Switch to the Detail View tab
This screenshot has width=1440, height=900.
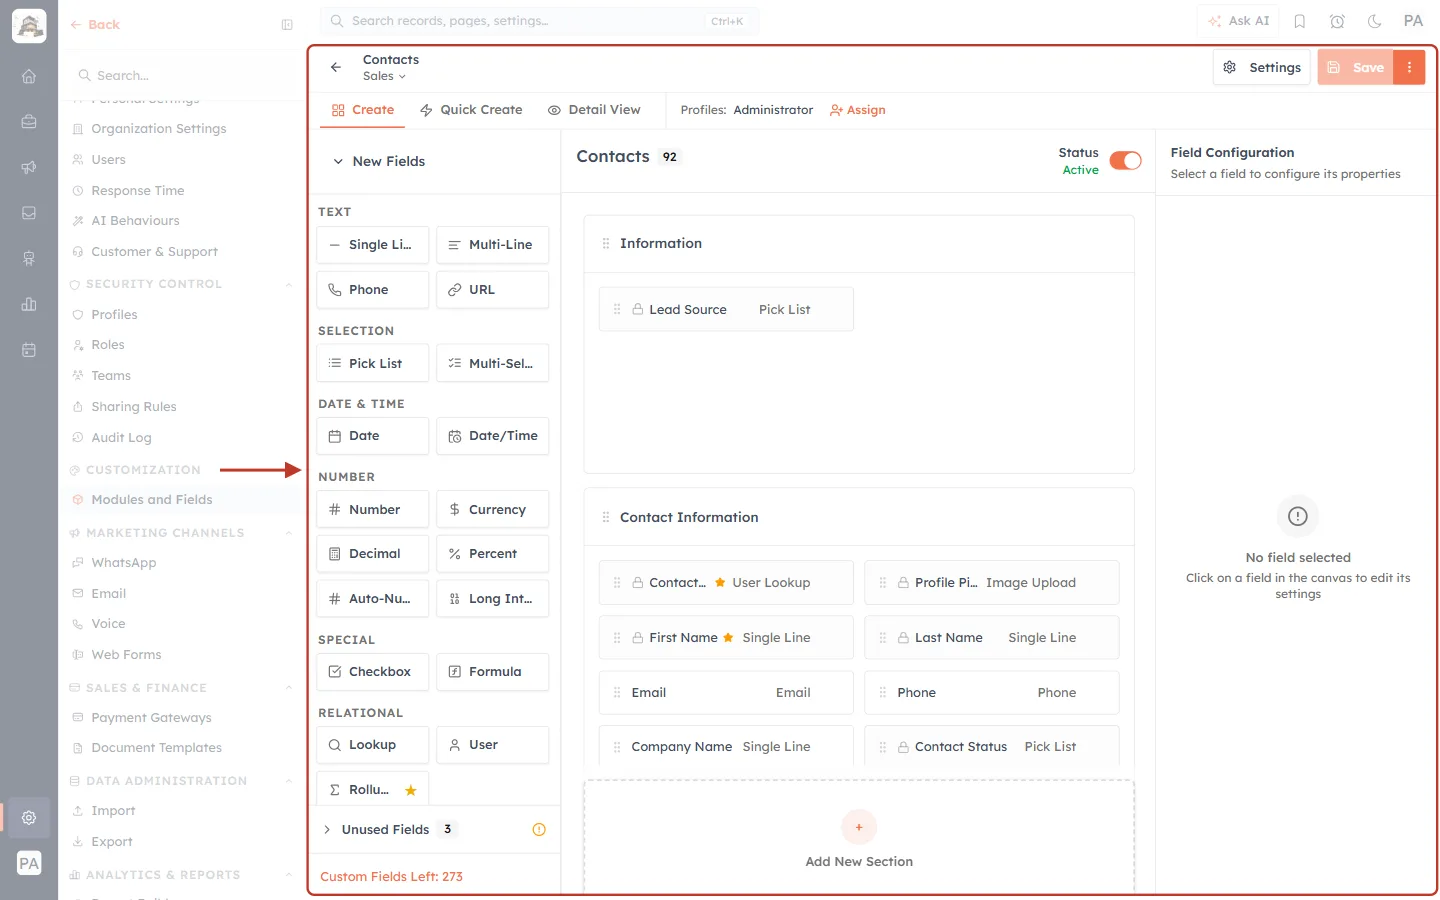pos(594,110)
